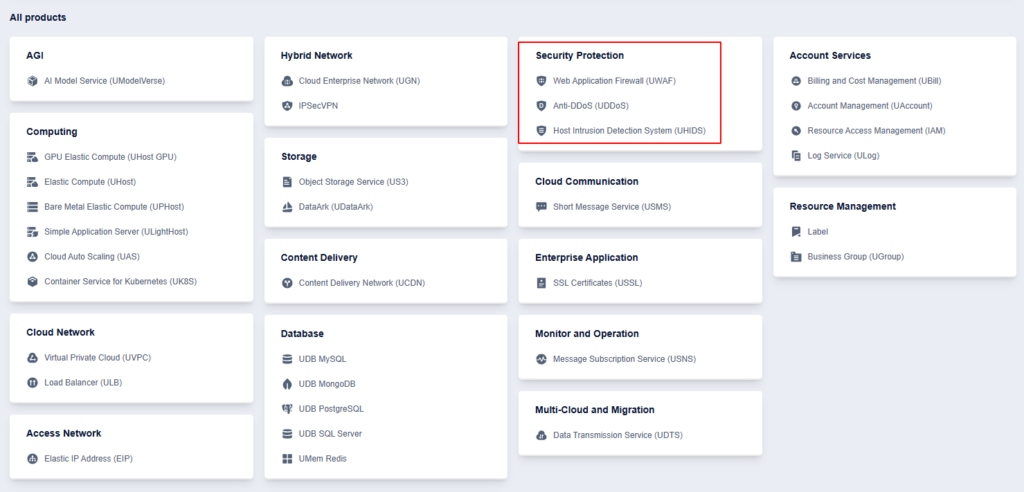Click the Load Balancer icon
1024x492 pixels.
click(32, 383)
